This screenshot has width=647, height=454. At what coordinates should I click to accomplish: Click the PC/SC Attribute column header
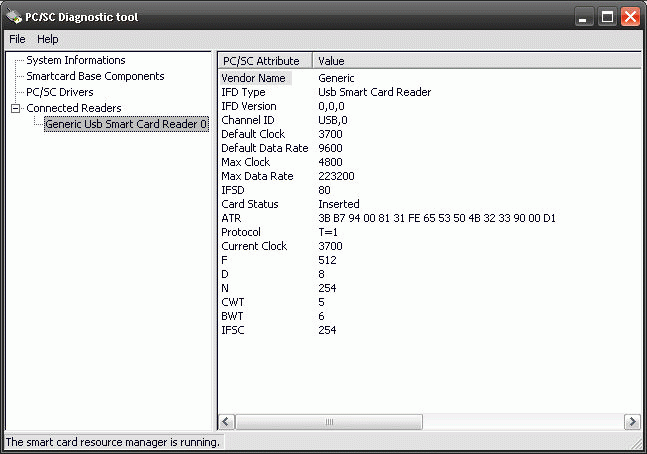(x=265, y=61)
